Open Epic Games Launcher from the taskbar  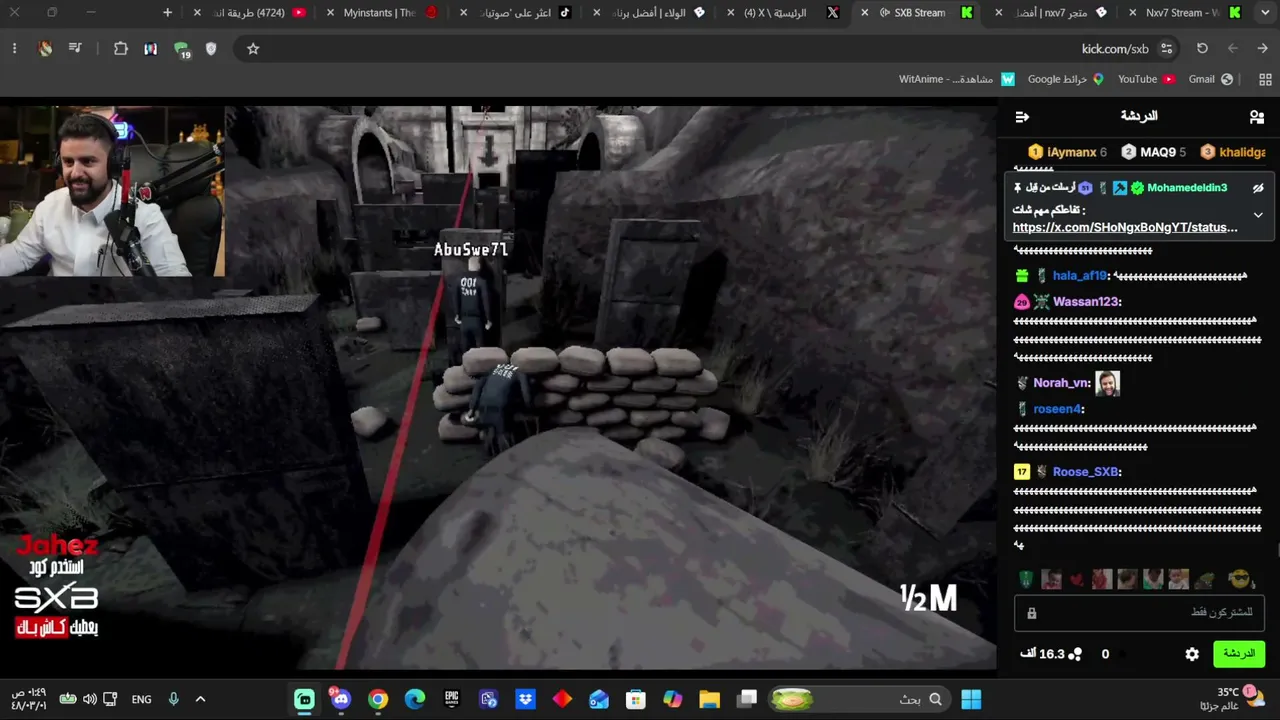coord(452,700)
